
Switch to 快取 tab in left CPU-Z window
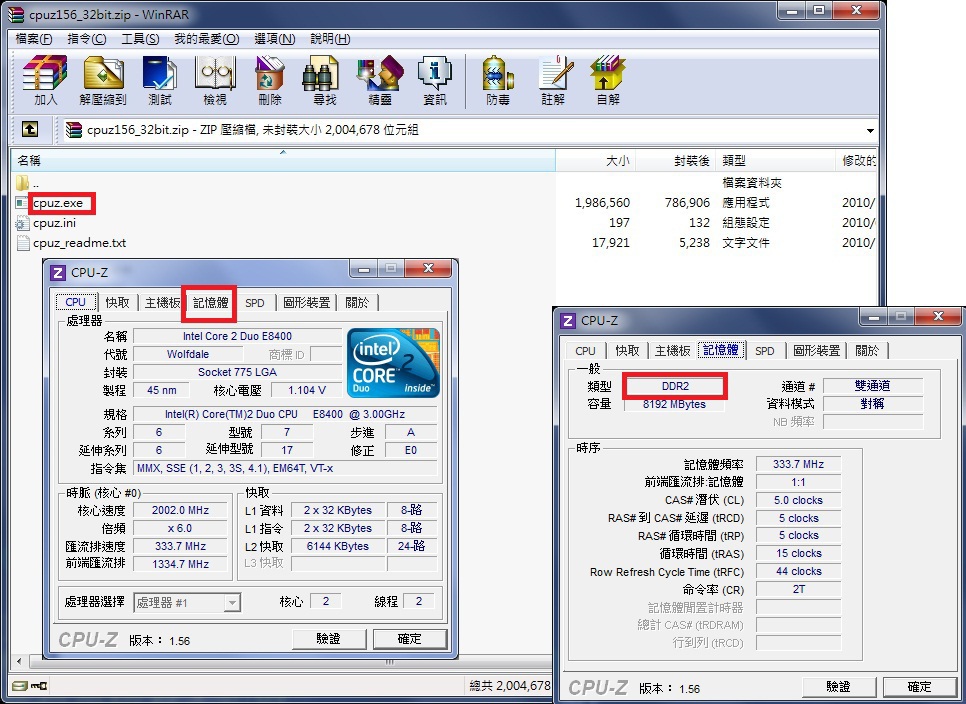click(x=118, y=302)
